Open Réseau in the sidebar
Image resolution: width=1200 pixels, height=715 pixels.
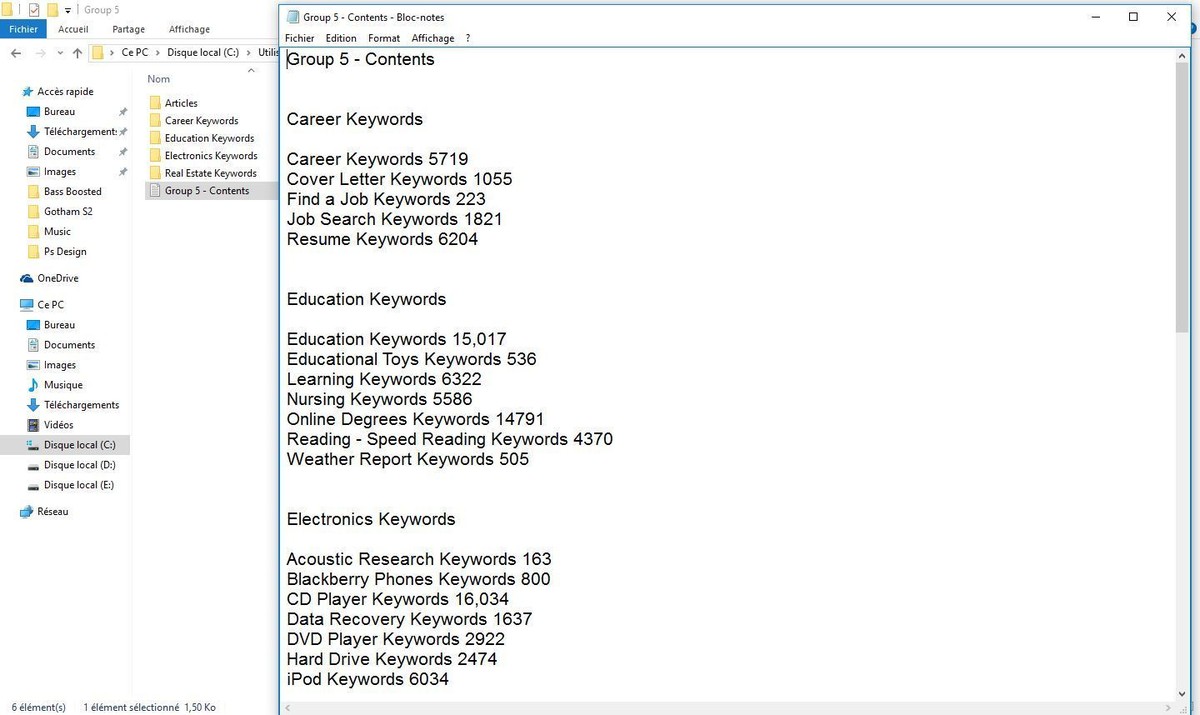(x=52, y=512)
